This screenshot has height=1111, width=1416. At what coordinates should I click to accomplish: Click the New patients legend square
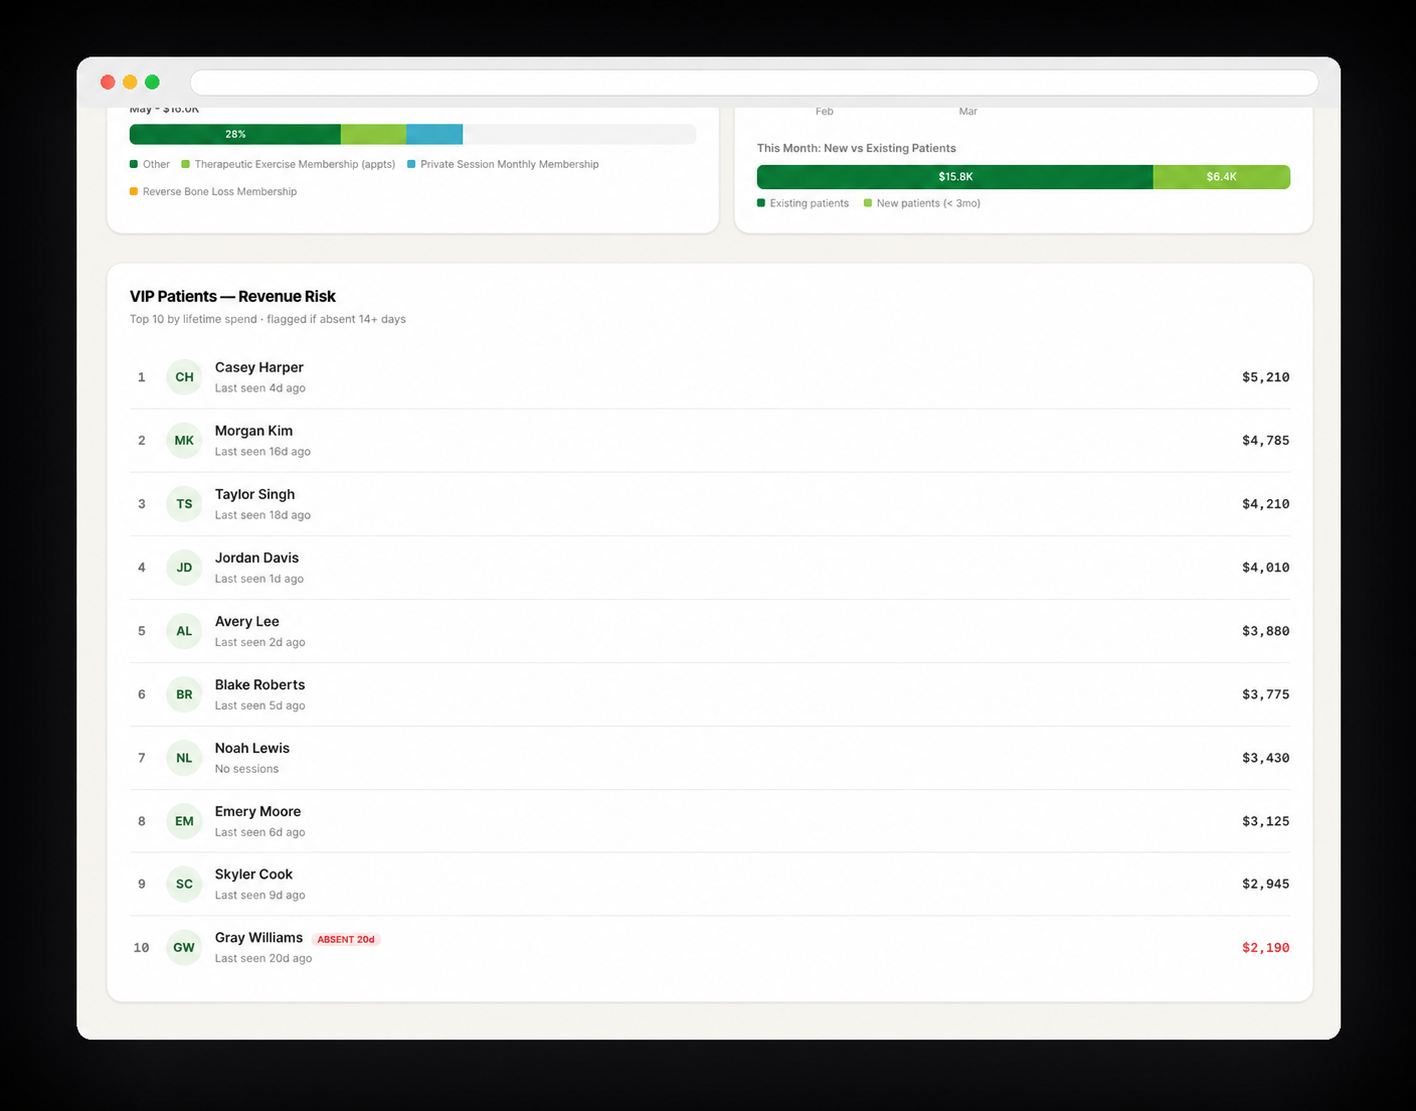(868, 203)
